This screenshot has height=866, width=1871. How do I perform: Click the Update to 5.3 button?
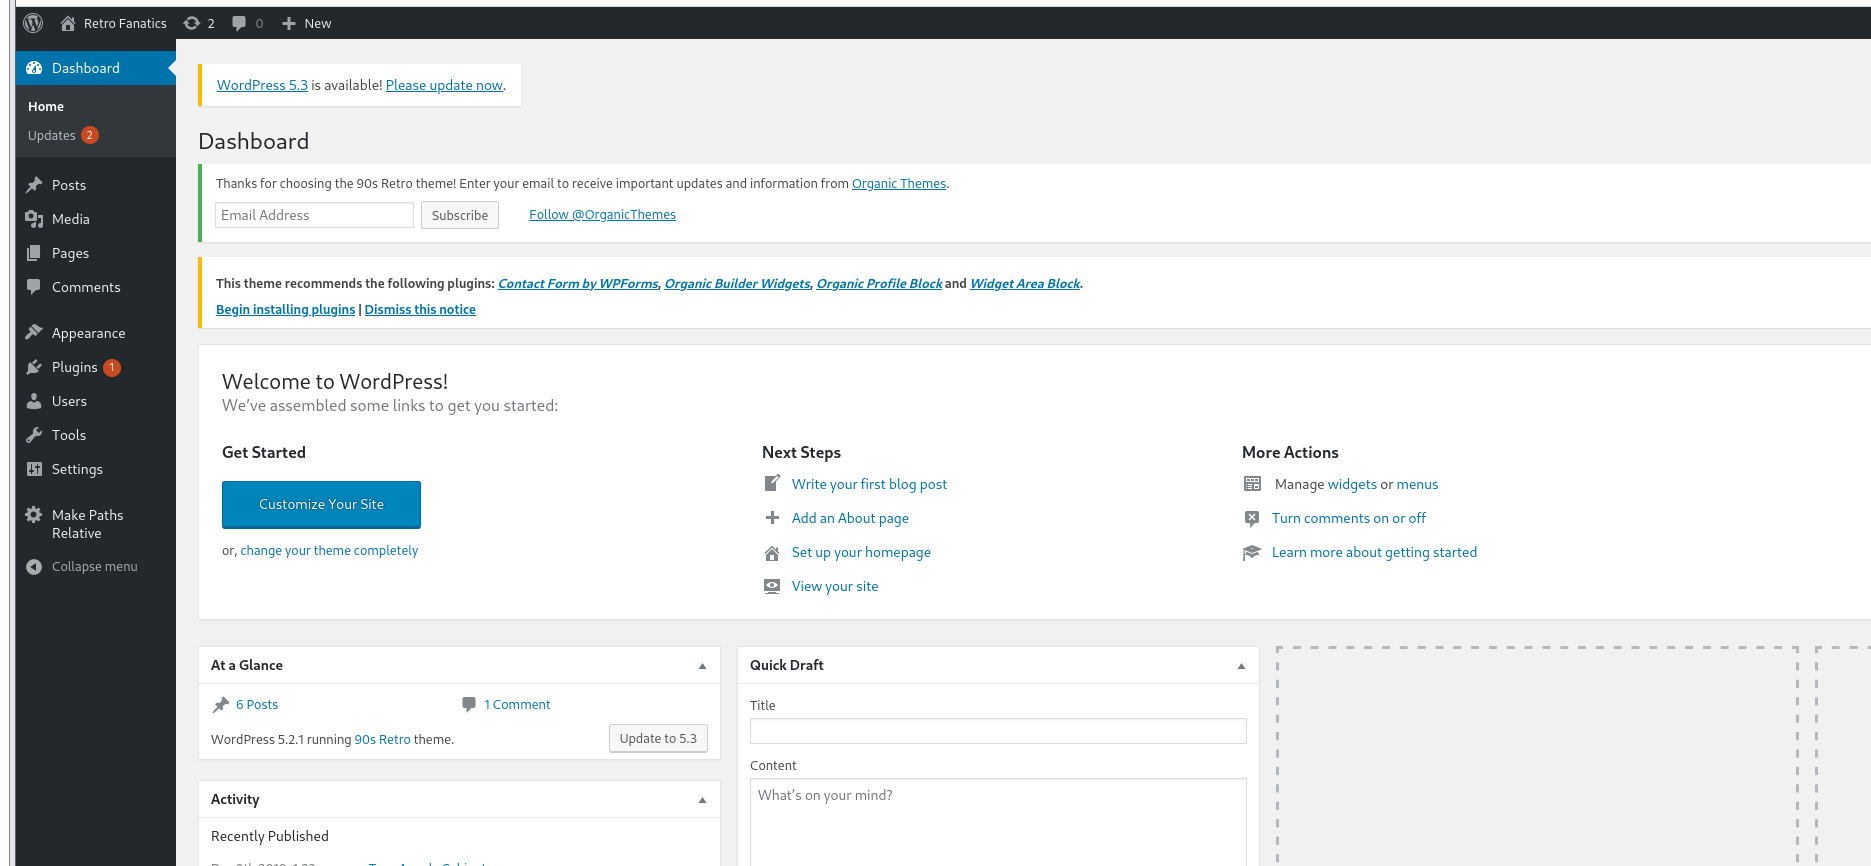click(658, 739)
